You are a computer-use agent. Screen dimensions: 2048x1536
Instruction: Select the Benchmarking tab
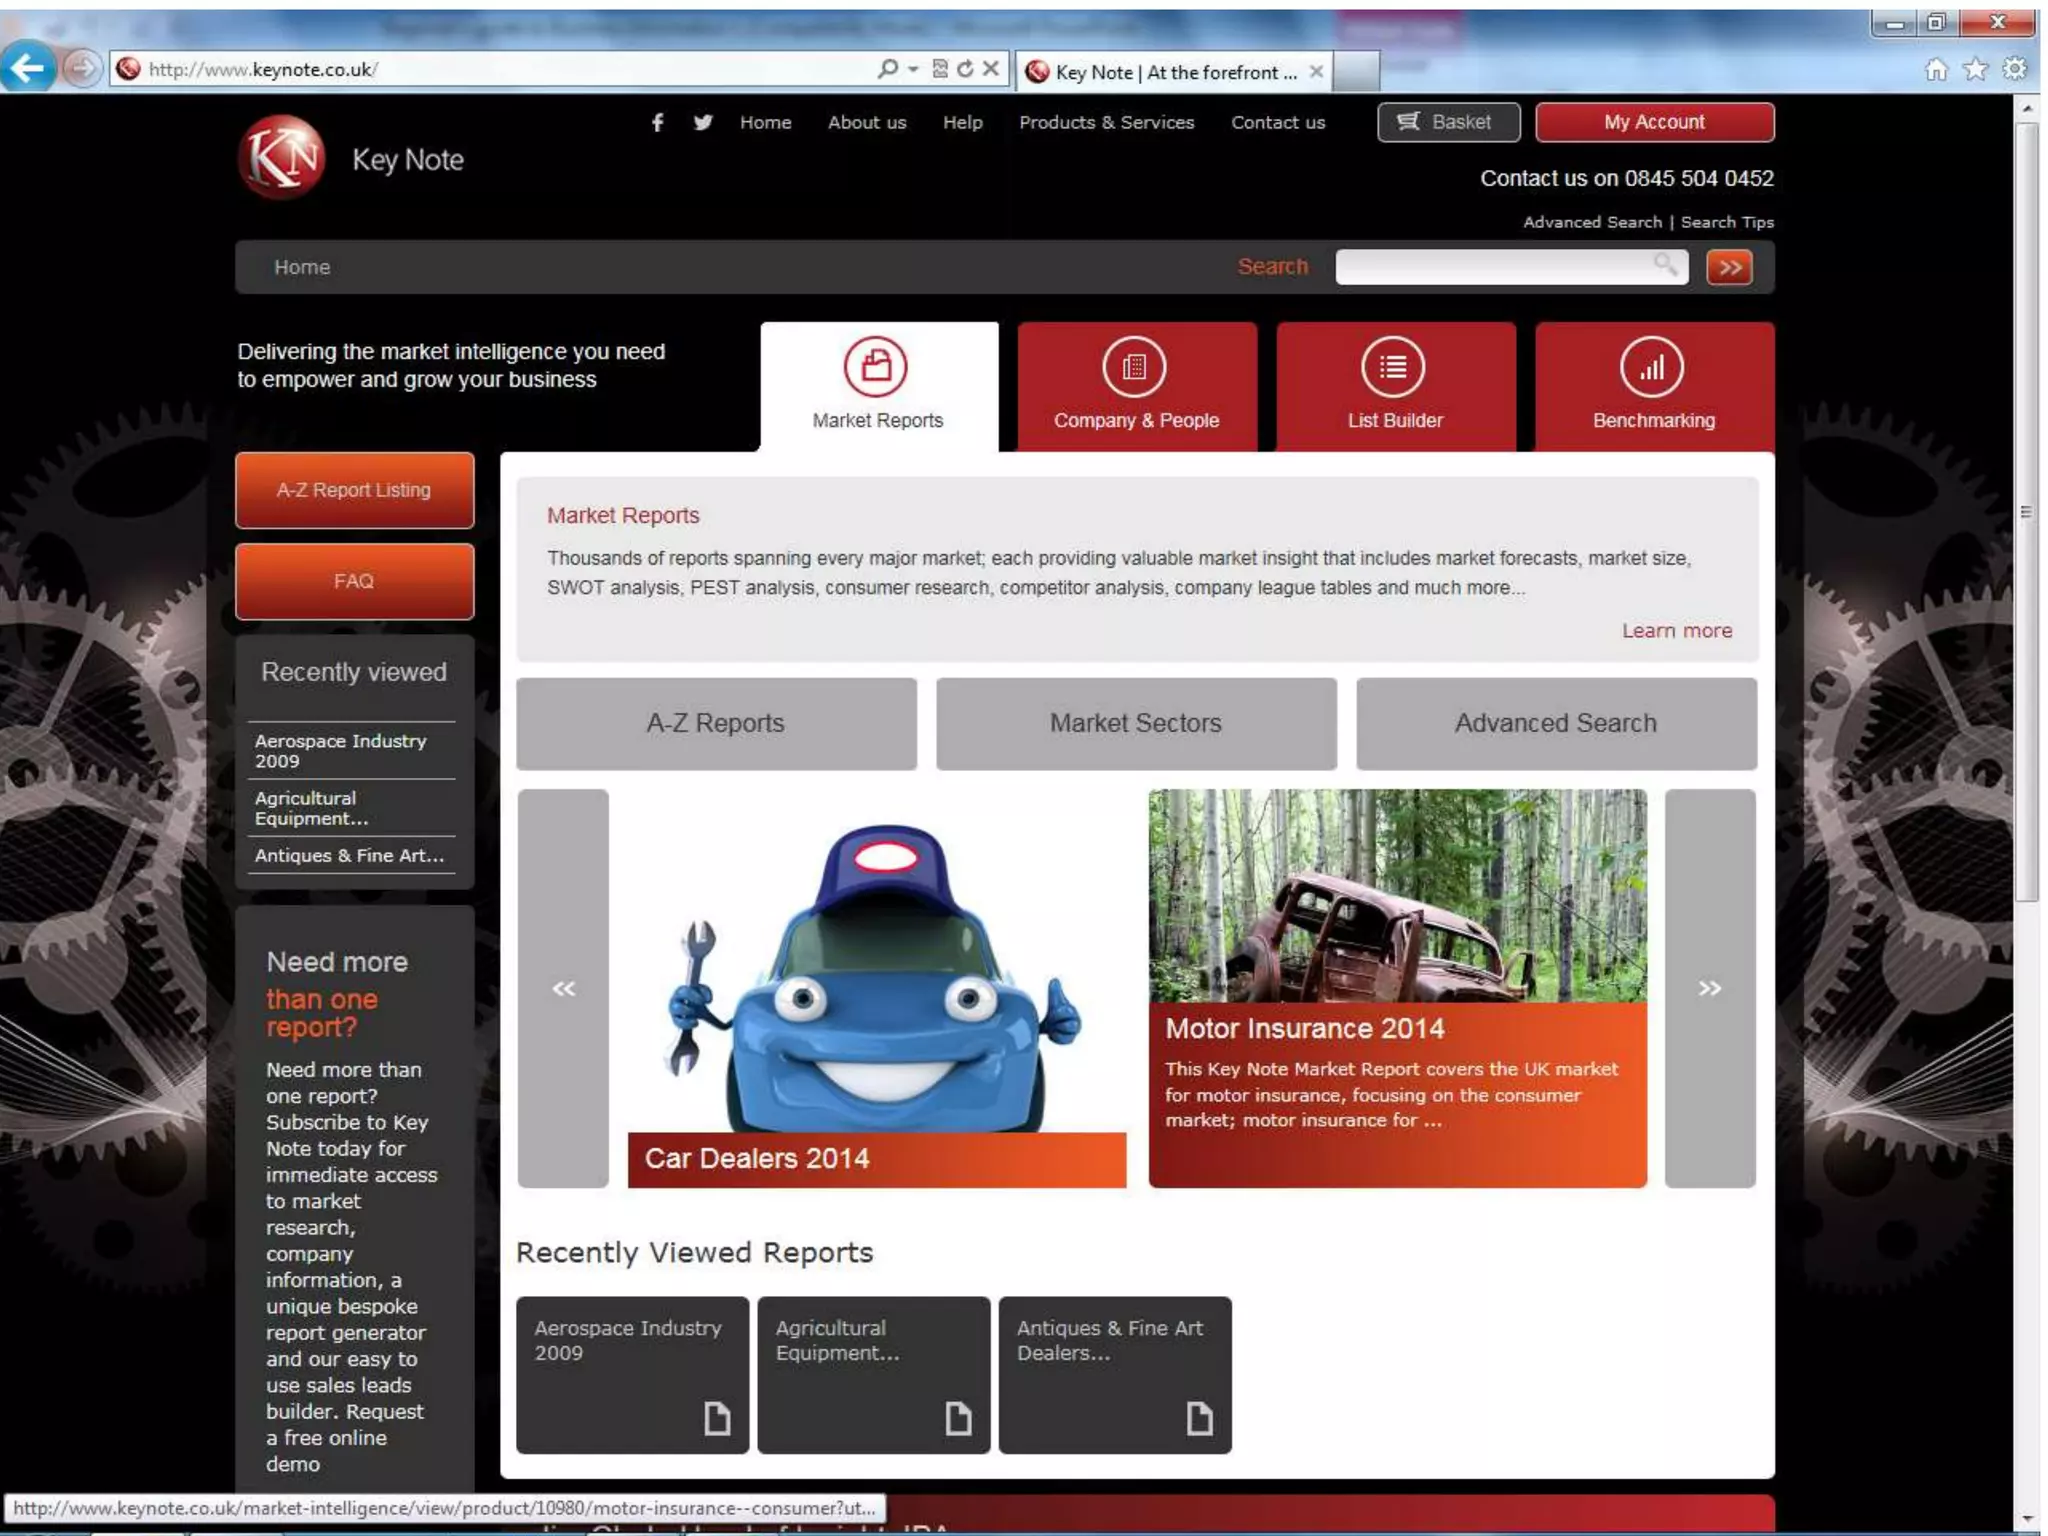(1653, 386)
